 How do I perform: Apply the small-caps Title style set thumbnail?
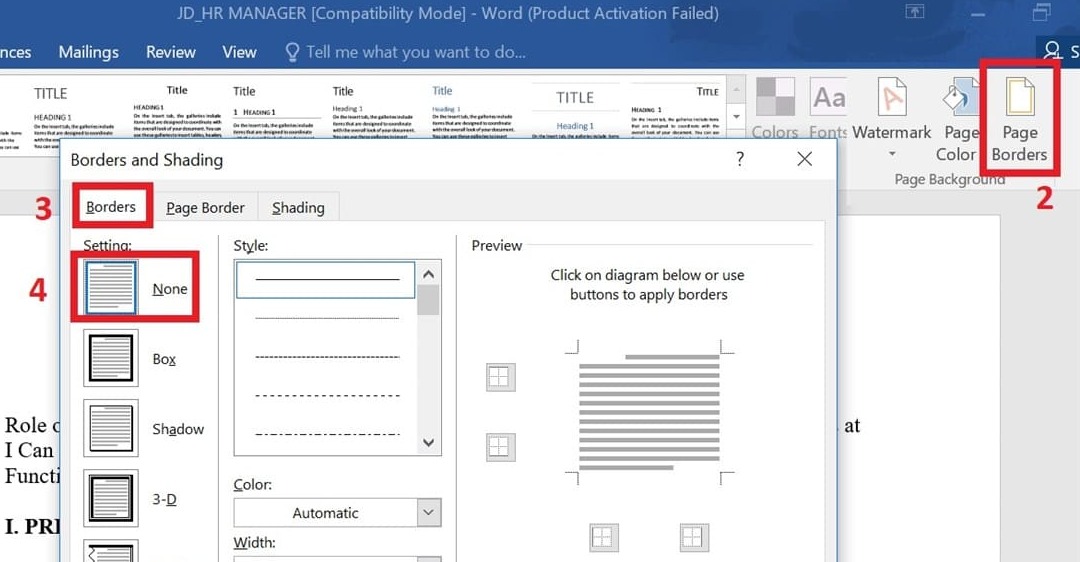click(675, 110)
